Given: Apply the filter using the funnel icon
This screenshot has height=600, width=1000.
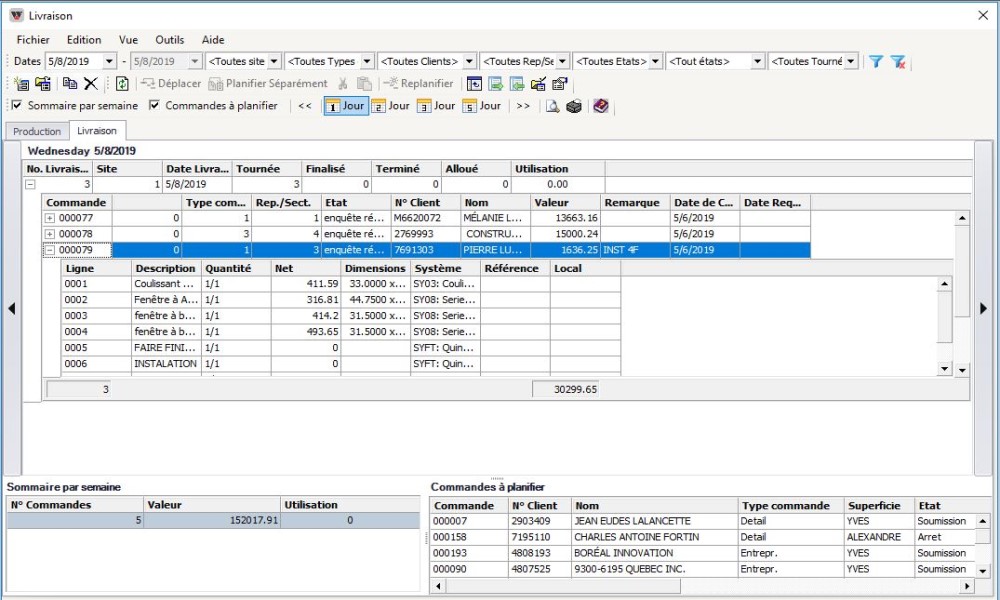Looking at the screenshot, I should pos(876,62).
